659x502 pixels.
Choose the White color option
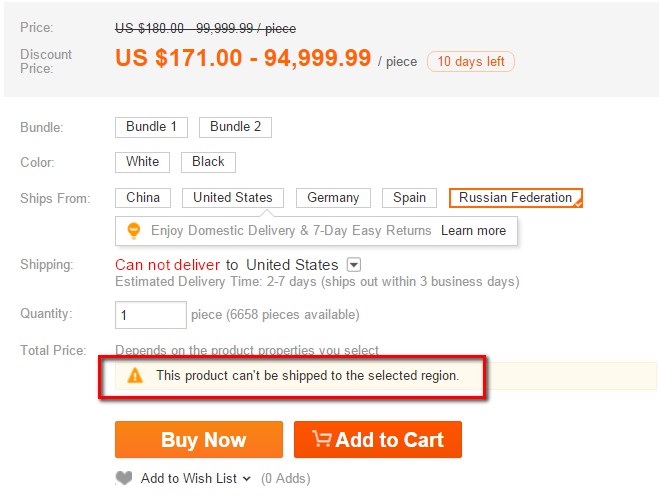(x=143, y=162)
